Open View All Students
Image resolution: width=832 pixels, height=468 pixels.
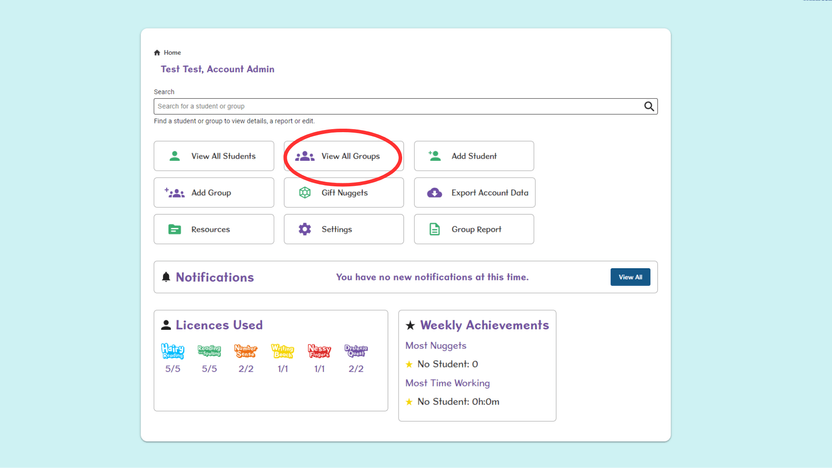pos(214,156)
